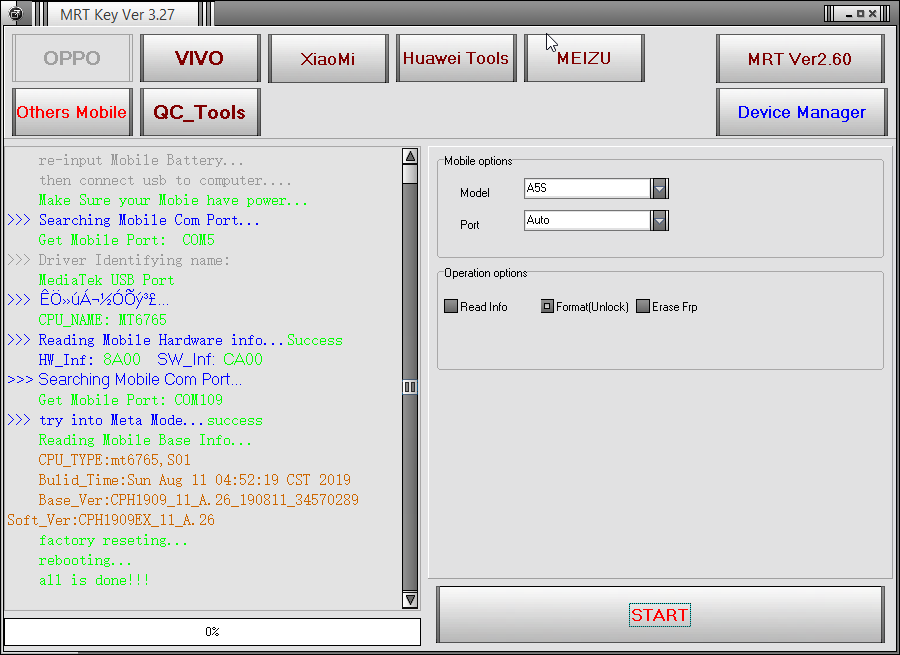900x655 pixels.
Task: Click the 0% progress bar
Action: coord(212,631)
